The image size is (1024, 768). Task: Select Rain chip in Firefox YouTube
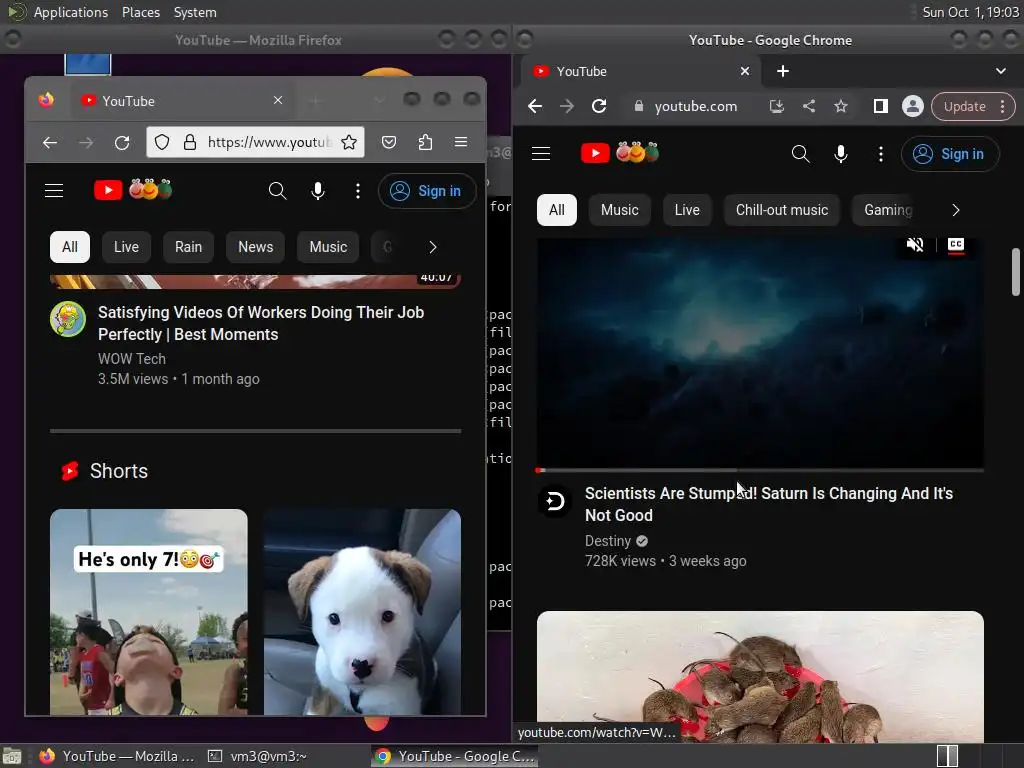pyautogui.click(x=189, y=247)
